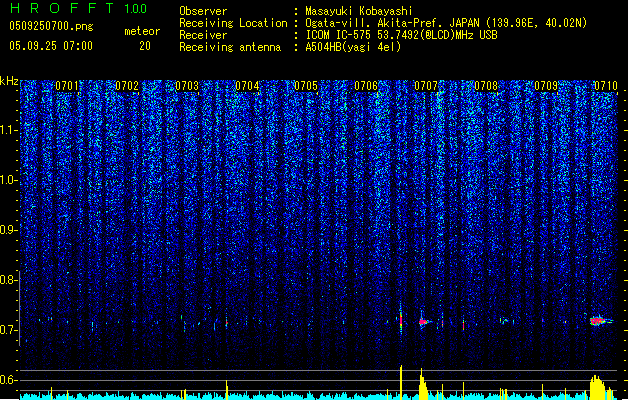Click the 0709 time marker
Screen dimensions: 629x400
tap(546, 86)
